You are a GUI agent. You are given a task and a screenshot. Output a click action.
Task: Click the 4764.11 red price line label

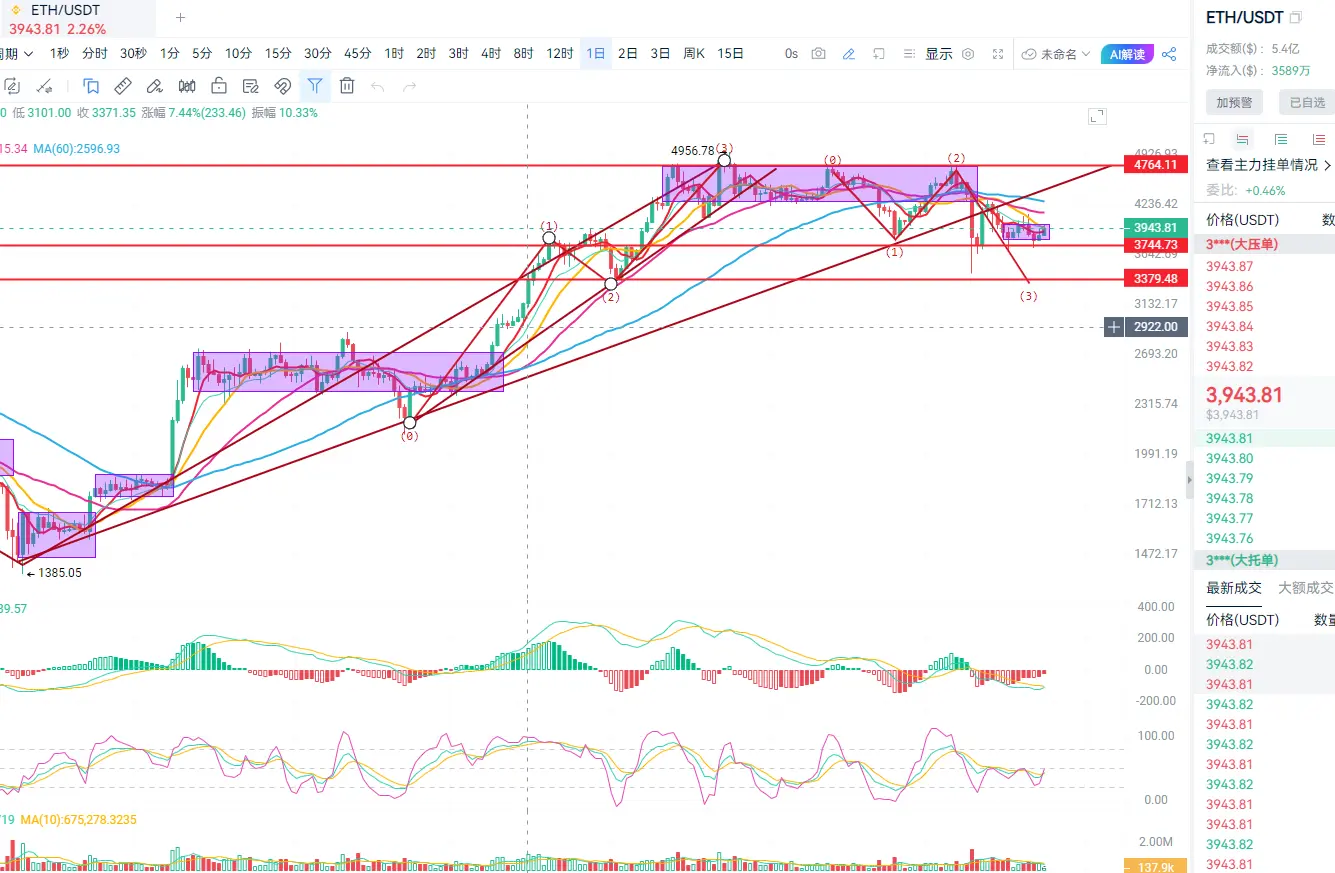[x=1155, y=164]
